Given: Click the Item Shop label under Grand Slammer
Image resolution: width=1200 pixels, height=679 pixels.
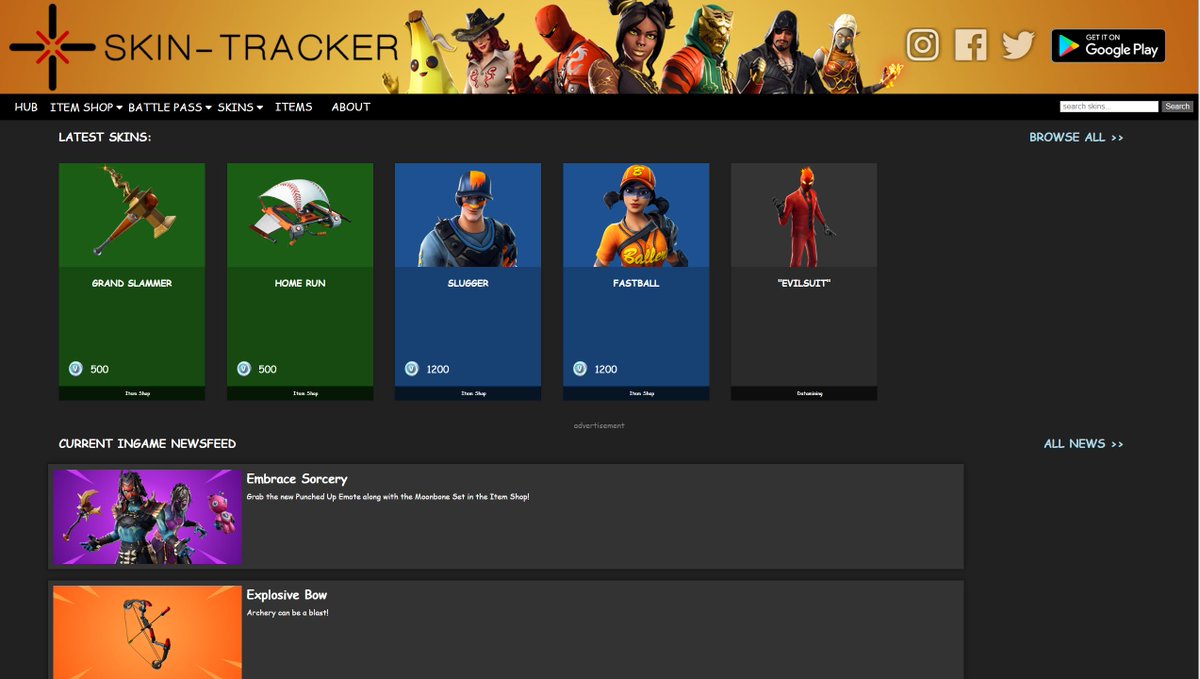Looking at the screenshot, I should 138,394.
